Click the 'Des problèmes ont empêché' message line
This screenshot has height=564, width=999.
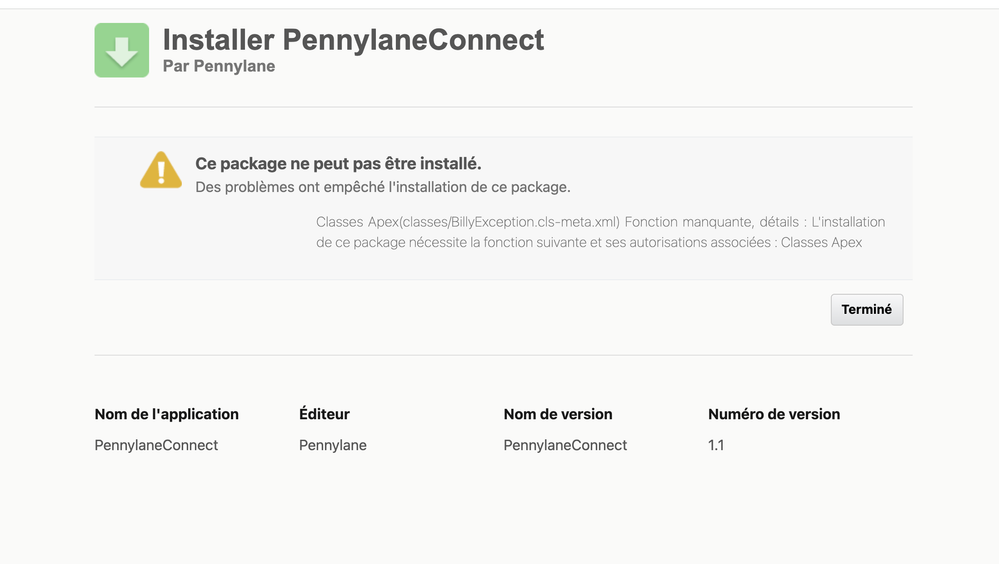click(x=382, y=187)
